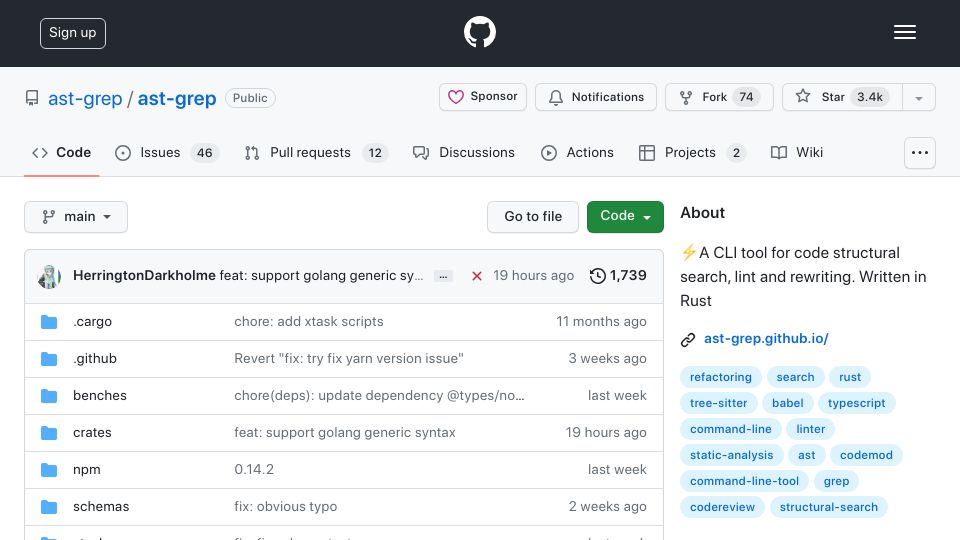Expand the green Code dropdown
960x540 pixels.
[625, 217]
